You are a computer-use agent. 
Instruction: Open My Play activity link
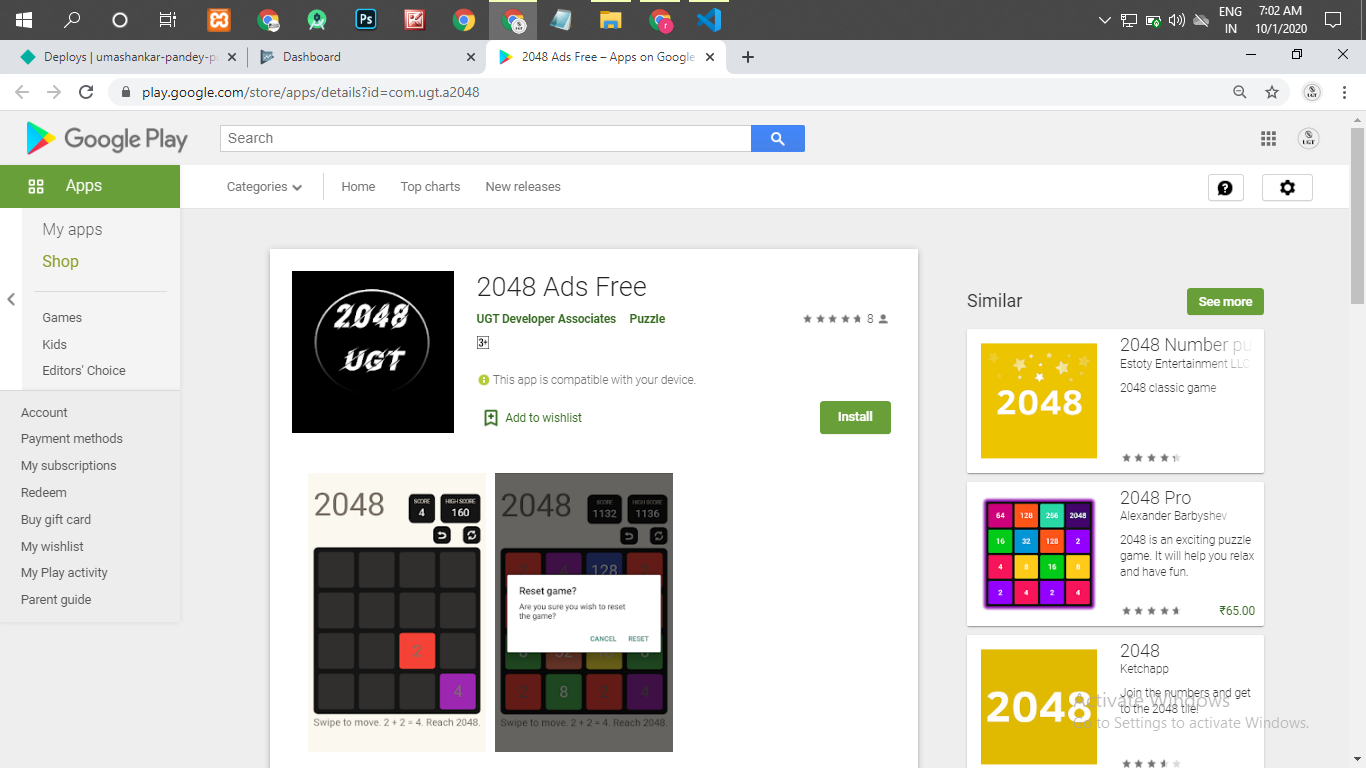64,572
